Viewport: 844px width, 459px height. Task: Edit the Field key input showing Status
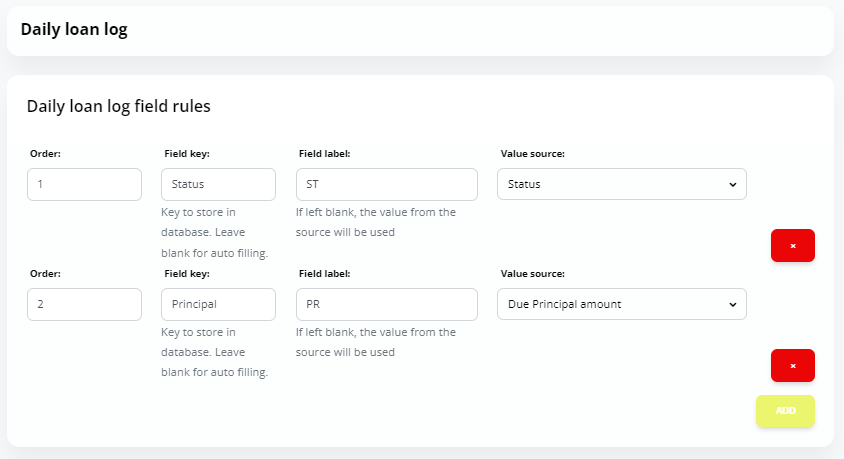click(x=219, y=185)
